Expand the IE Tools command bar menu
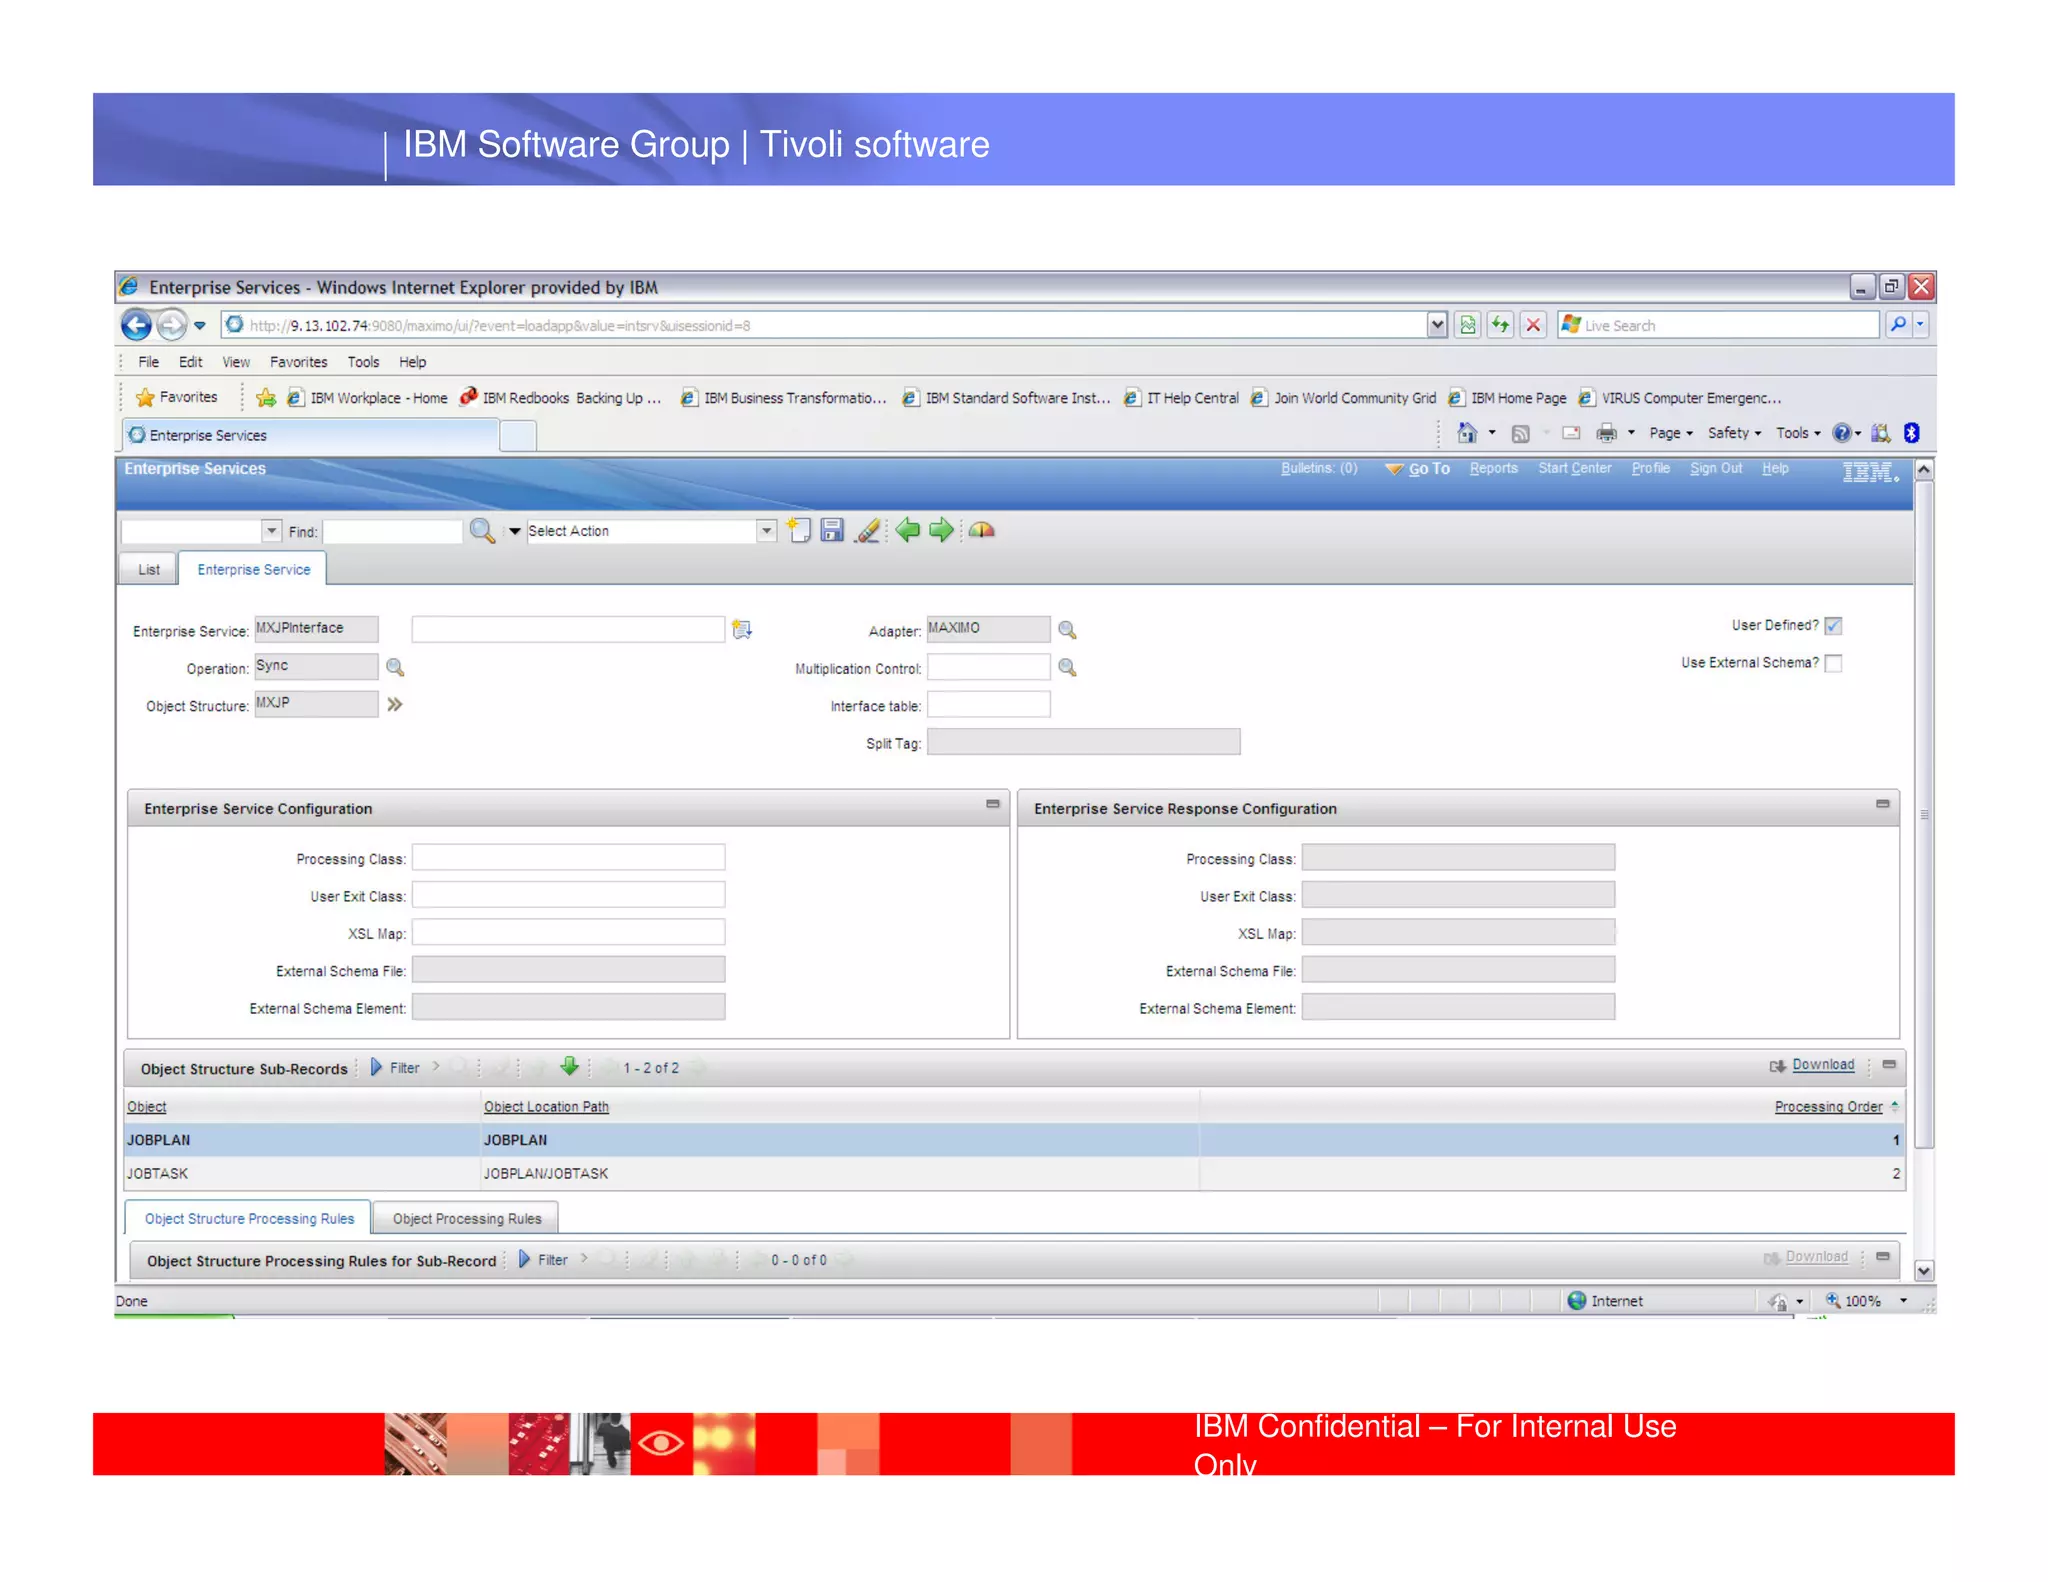The height and width of the screenshot is (1582, 2048). click(x=1799, y=433)
